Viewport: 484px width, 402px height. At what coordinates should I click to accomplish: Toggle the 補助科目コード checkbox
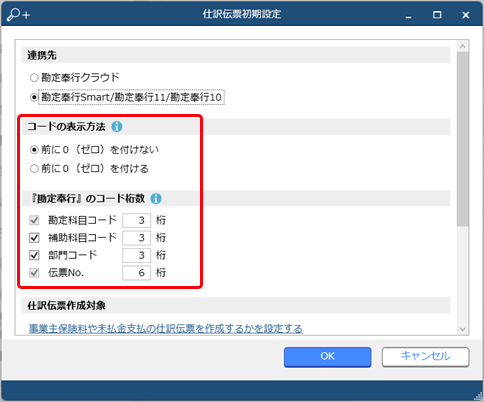coord(34,238)
